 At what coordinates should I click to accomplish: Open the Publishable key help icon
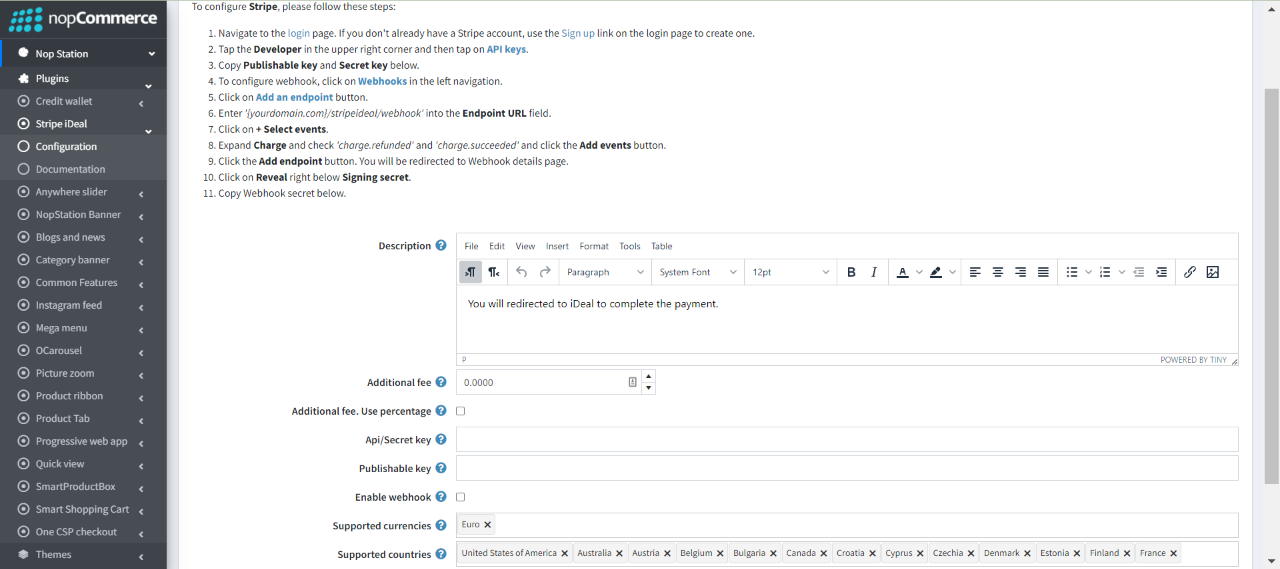441,468
